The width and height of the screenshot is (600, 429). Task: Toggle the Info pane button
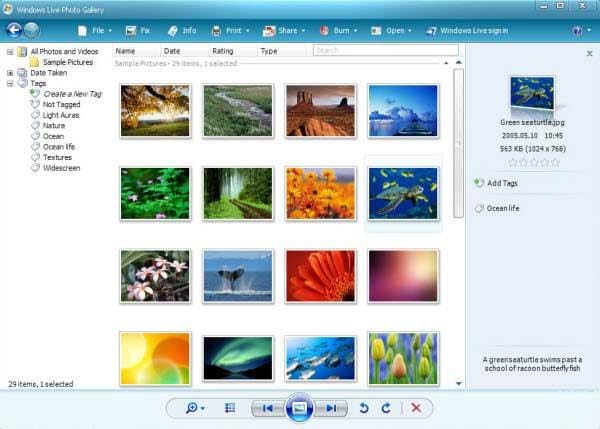182,31
